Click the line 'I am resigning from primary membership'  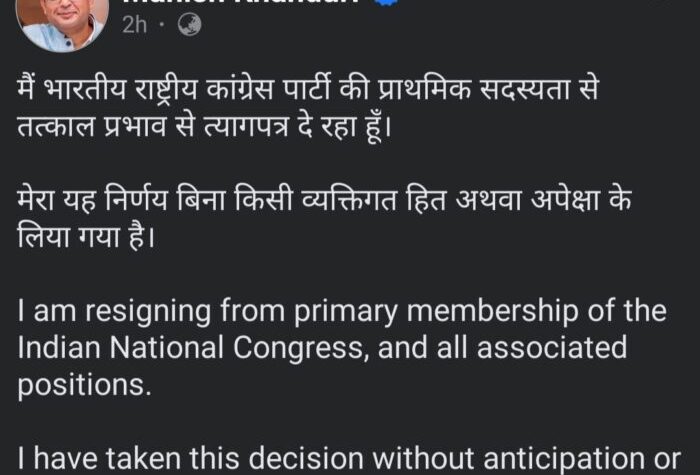coord(341,311)
